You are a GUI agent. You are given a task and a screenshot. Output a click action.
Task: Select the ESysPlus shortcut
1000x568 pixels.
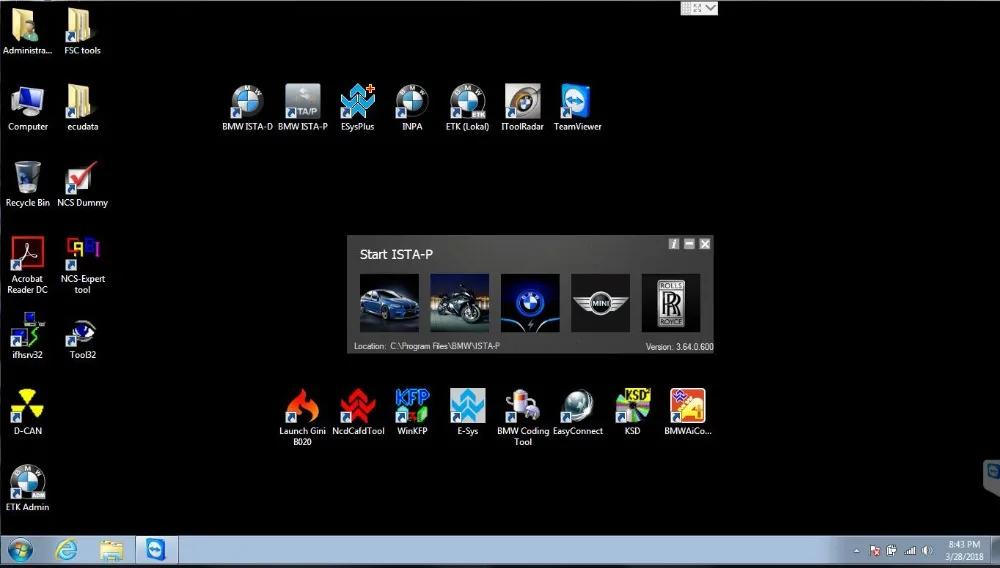pyautogui.click(x=357, y=108)
